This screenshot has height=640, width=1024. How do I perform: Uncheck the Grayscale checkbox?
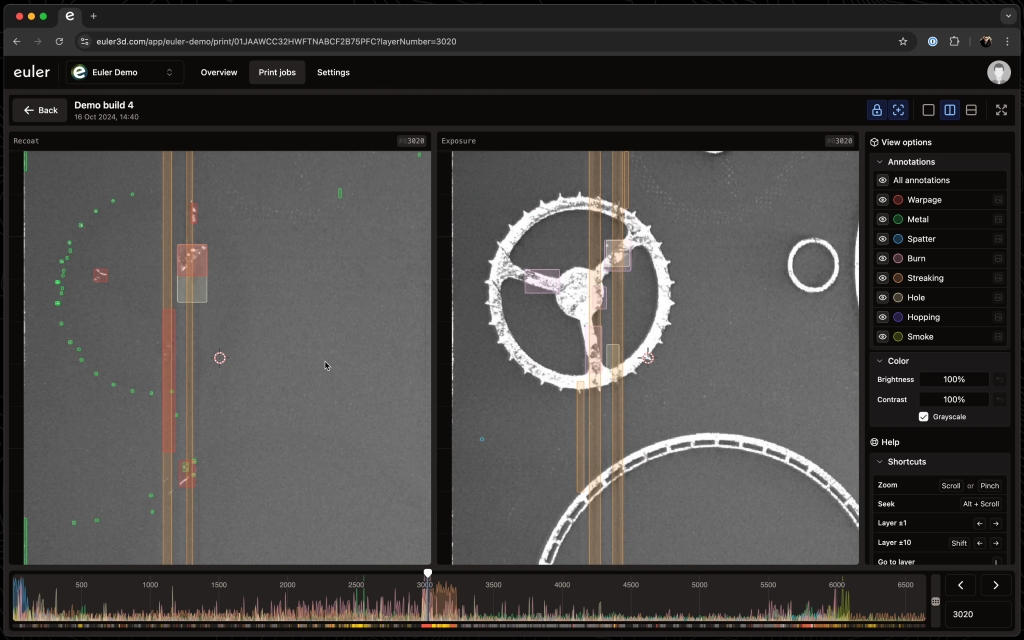(x=923, y=417)
